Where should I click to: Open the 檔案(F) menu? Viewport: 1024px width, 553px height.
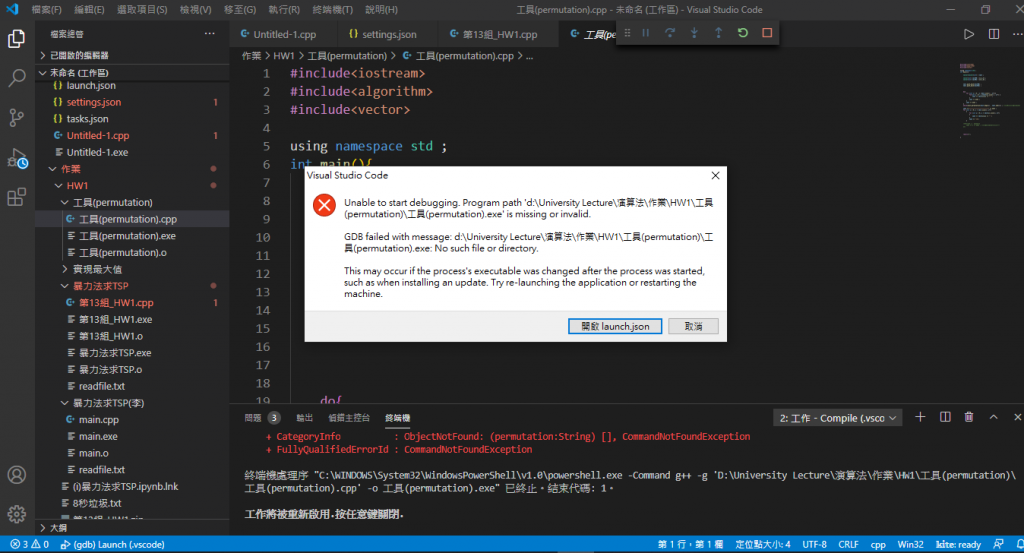pos(46,10)
